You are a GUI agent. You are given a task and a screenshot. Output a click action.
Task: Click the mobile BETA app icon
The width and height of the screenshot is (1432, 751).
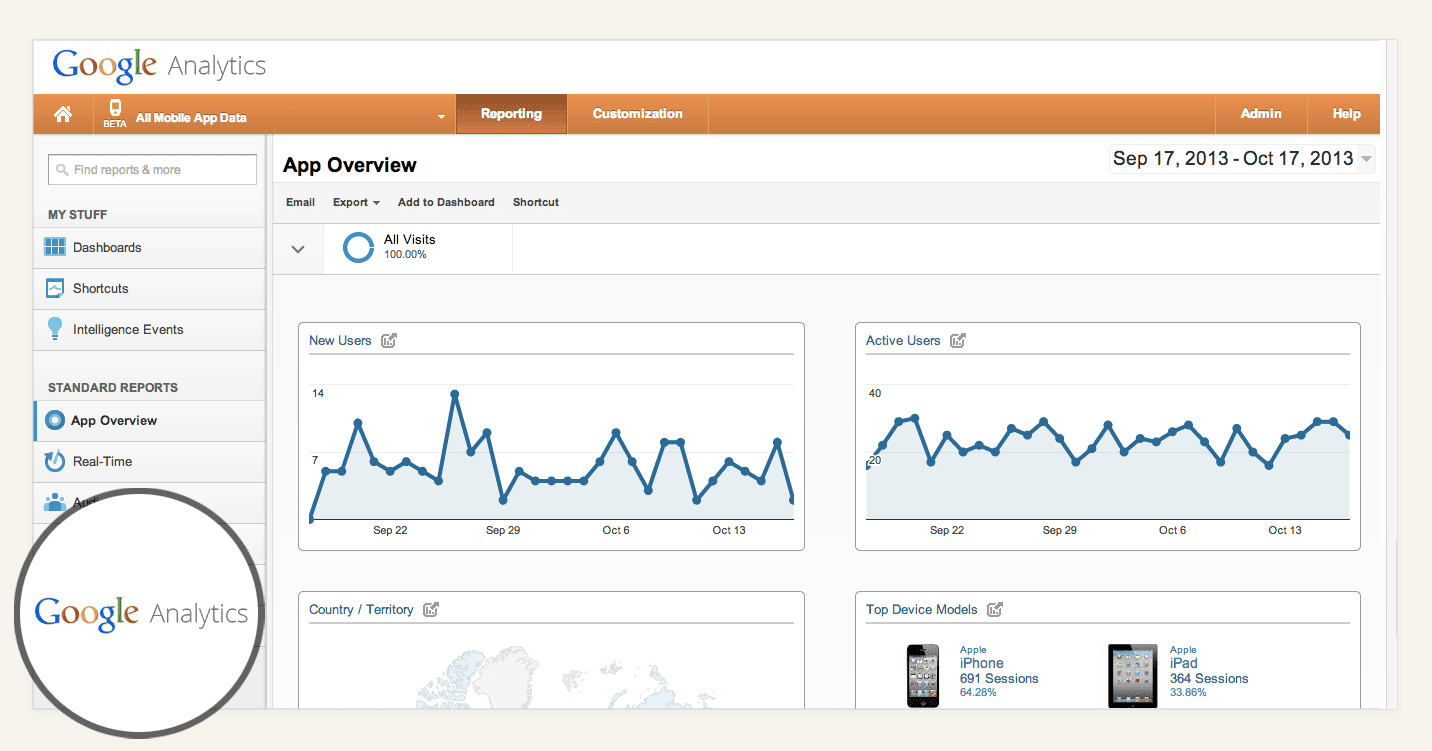115,113
